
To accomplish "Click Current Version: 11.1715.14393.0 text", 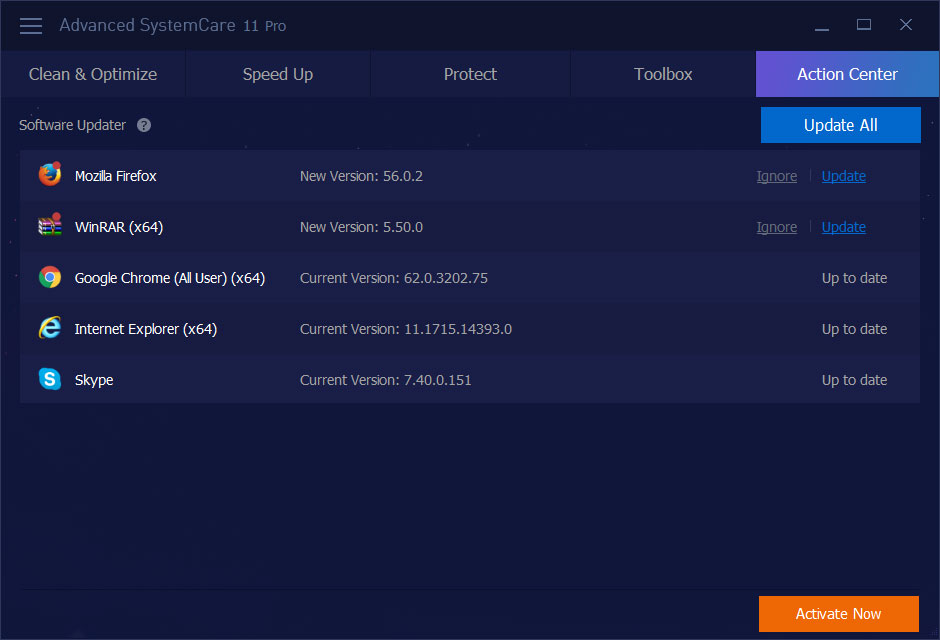I will (406, 329).
